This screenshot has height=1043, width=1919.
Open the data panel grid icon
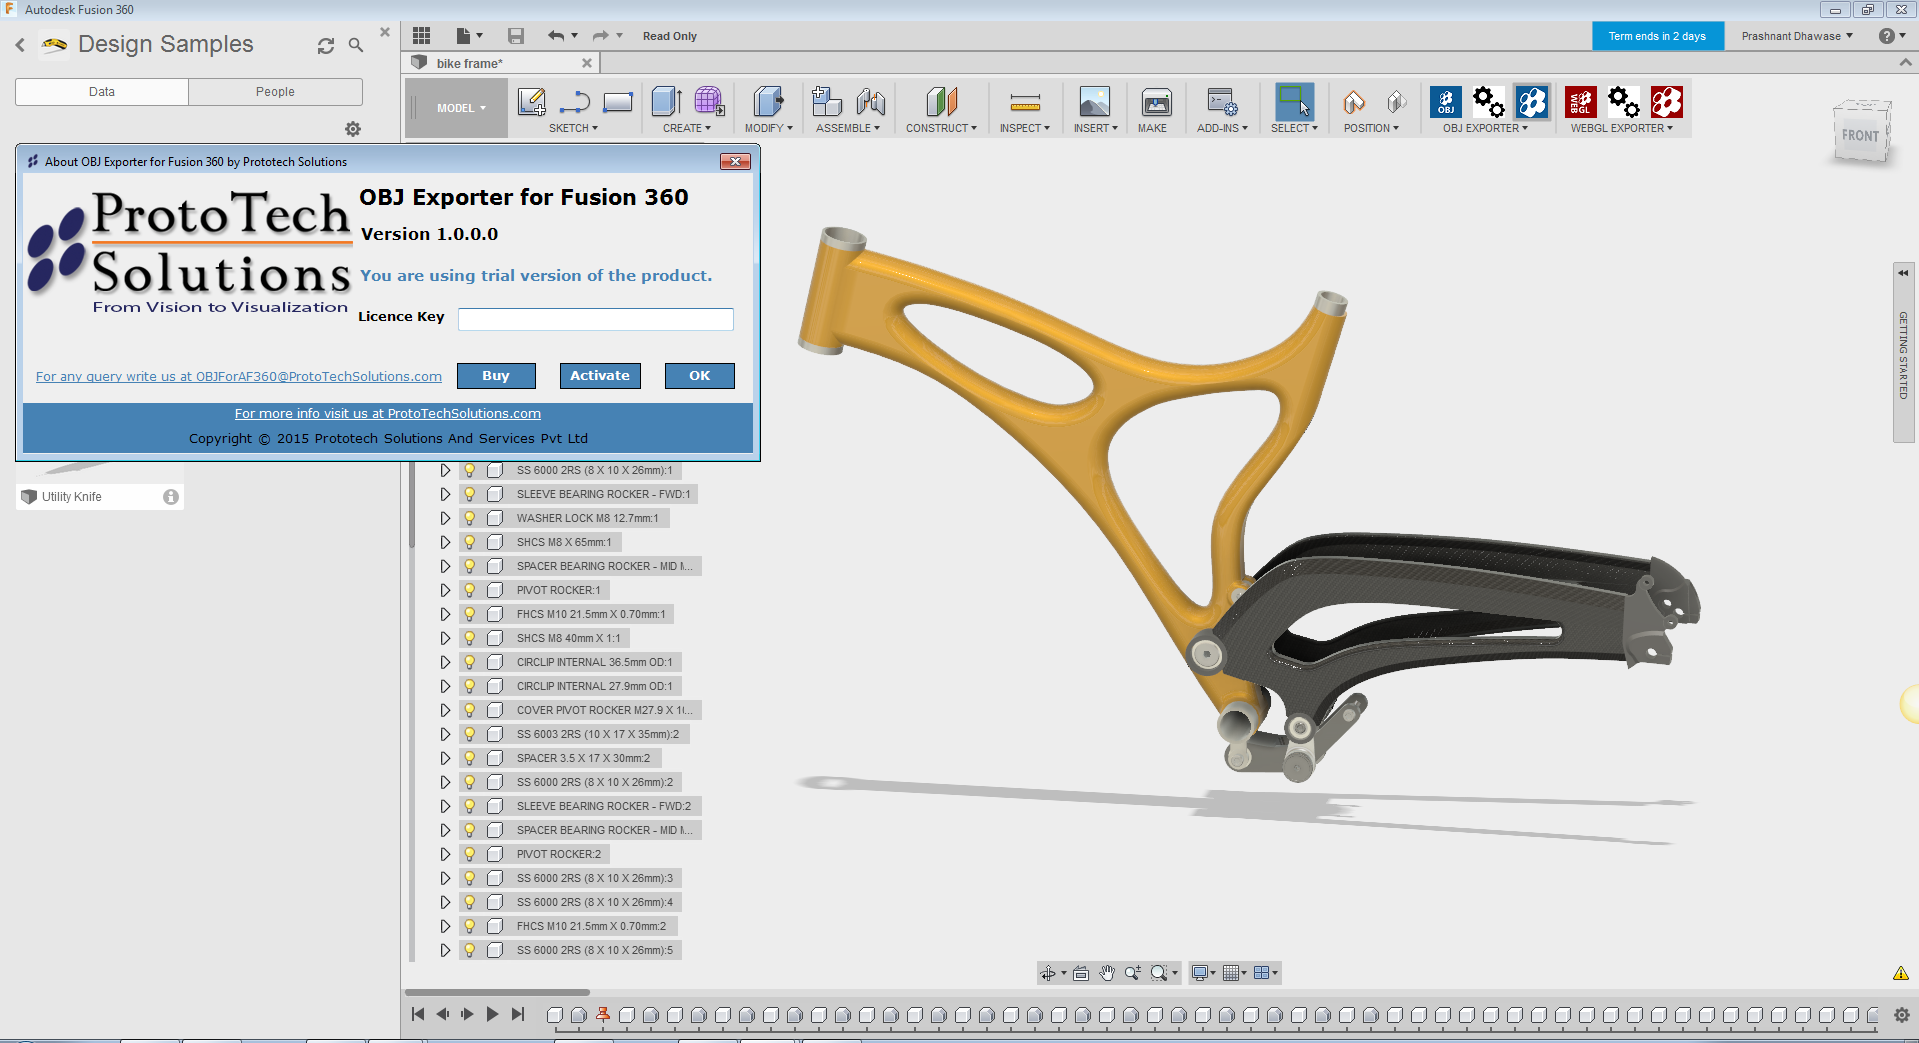tap(421, 36)
